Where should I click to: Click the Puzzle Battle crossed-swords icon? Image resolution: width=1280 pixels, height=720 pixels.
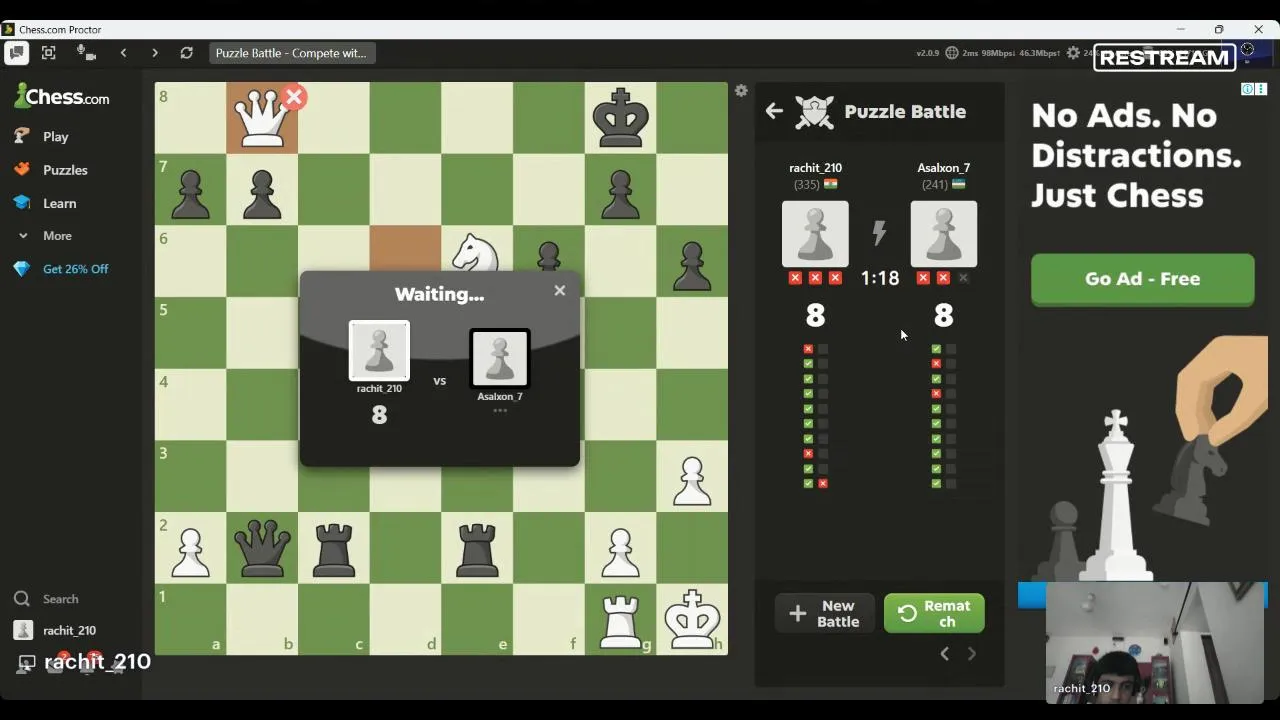(815, 112)
